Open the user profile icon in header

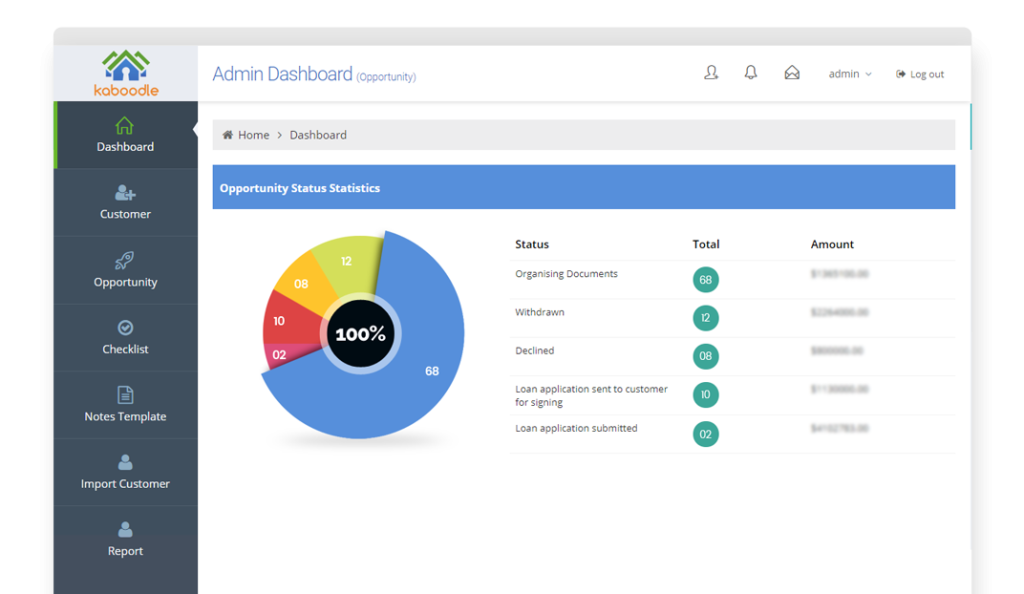711,73
